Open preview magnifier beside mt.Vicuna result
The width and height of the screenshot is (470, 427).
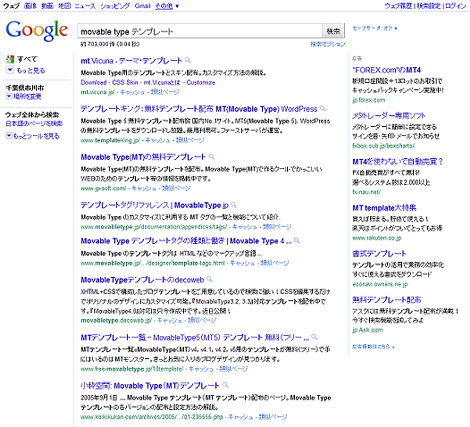point(188,60)
